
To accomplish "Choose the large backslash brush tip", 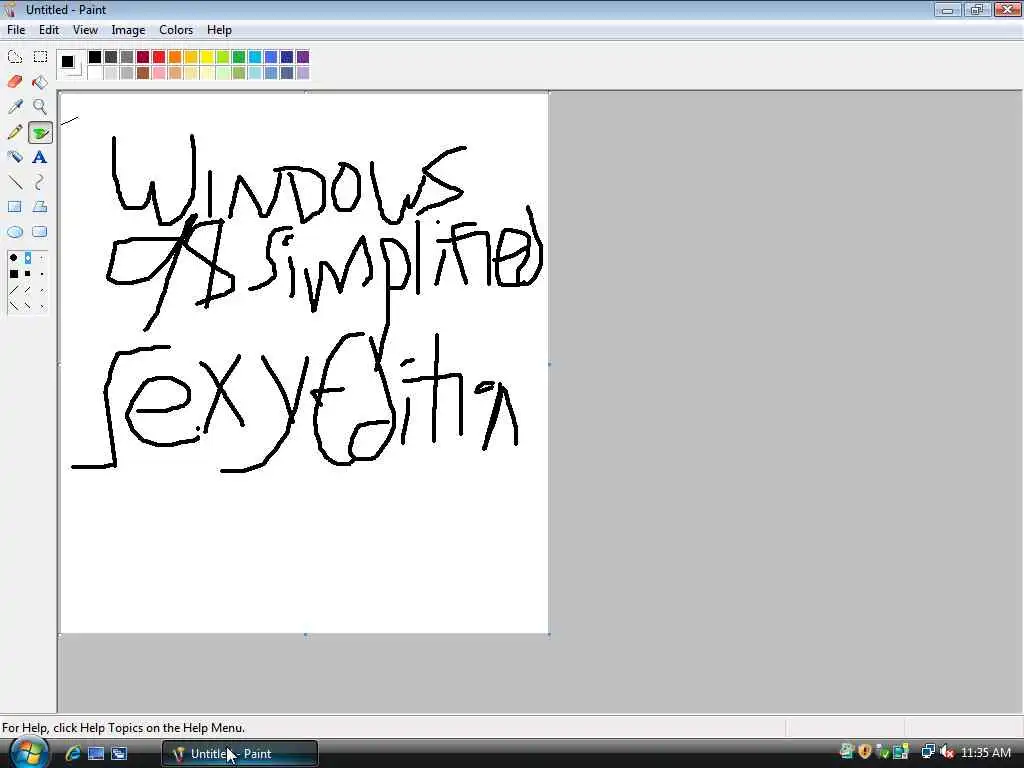I will (x=14, y=305).
